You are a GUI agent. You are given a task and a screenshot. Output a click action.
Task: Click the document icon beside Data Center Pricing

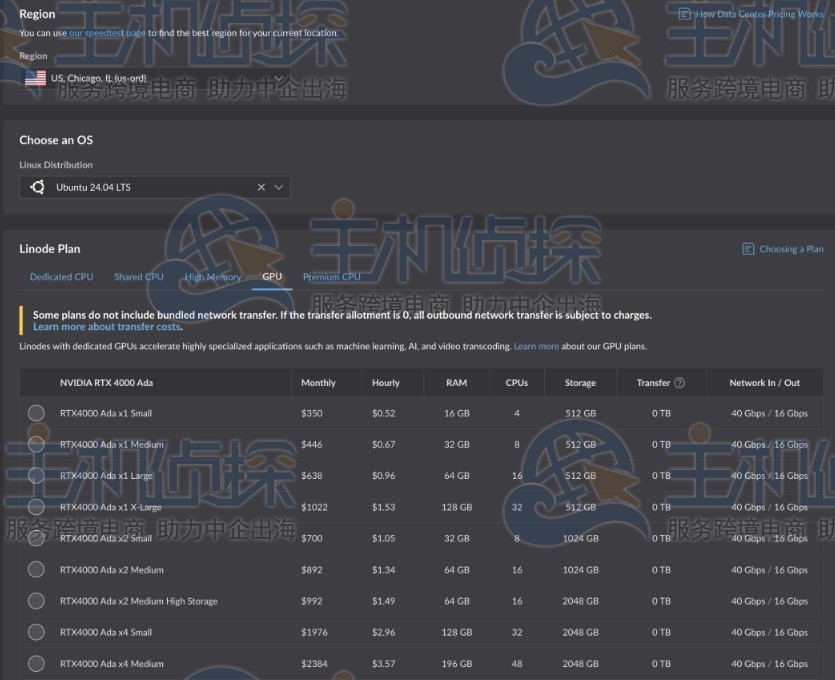pos(684,14)
